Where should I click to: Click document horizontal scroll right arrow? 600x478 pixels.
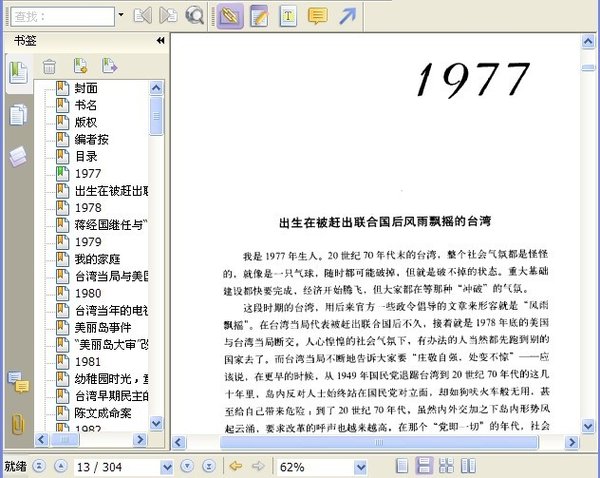[x=572, y=442]
